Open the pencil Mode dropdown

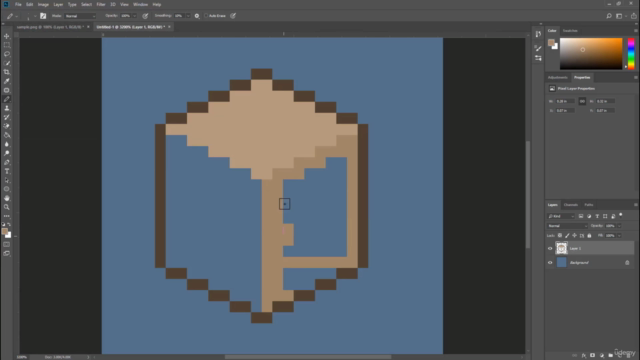click(80, 16)
